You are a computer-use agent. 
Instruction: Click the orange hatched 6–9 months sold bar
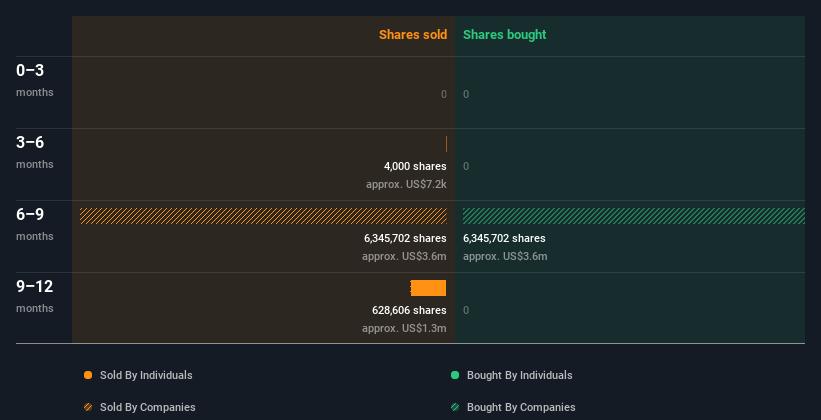pos(263,216)
